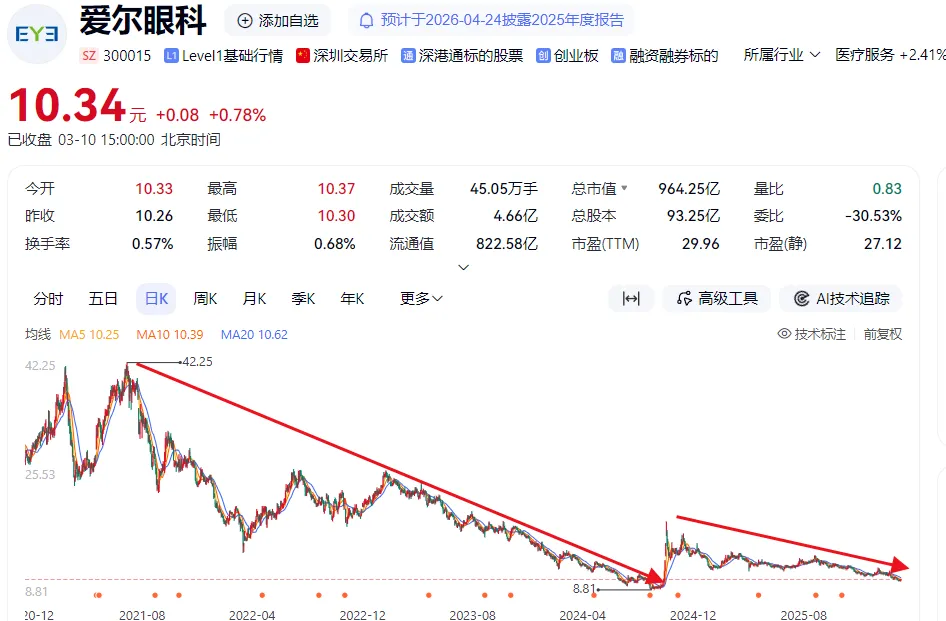
Task: Open AI技术追踪 tracking
Action: (841, 299)
